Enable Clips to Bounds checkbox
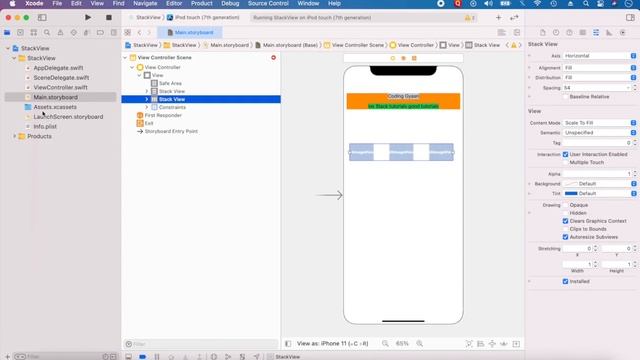The width and height of the screenshot is (640, 360). point(565,229)
